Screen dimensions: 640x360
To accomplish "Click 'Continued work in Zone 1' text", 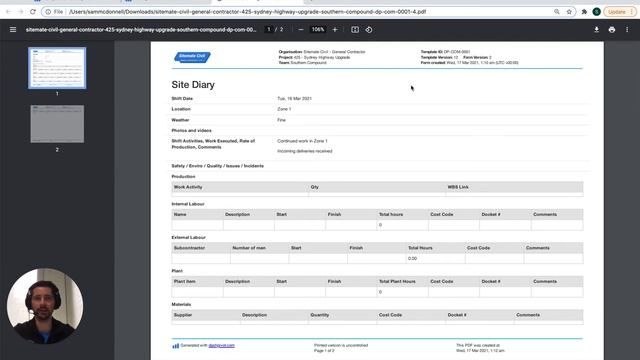I will coord(302,141).
